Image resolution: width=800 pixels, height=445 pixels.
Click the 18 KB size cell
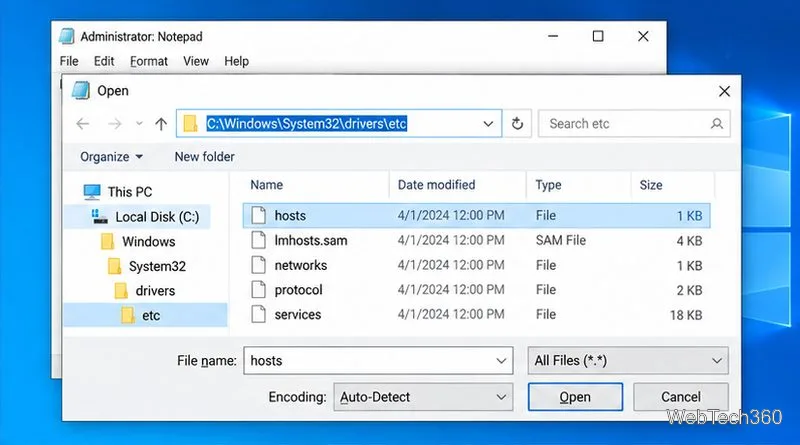pos(686,315)
